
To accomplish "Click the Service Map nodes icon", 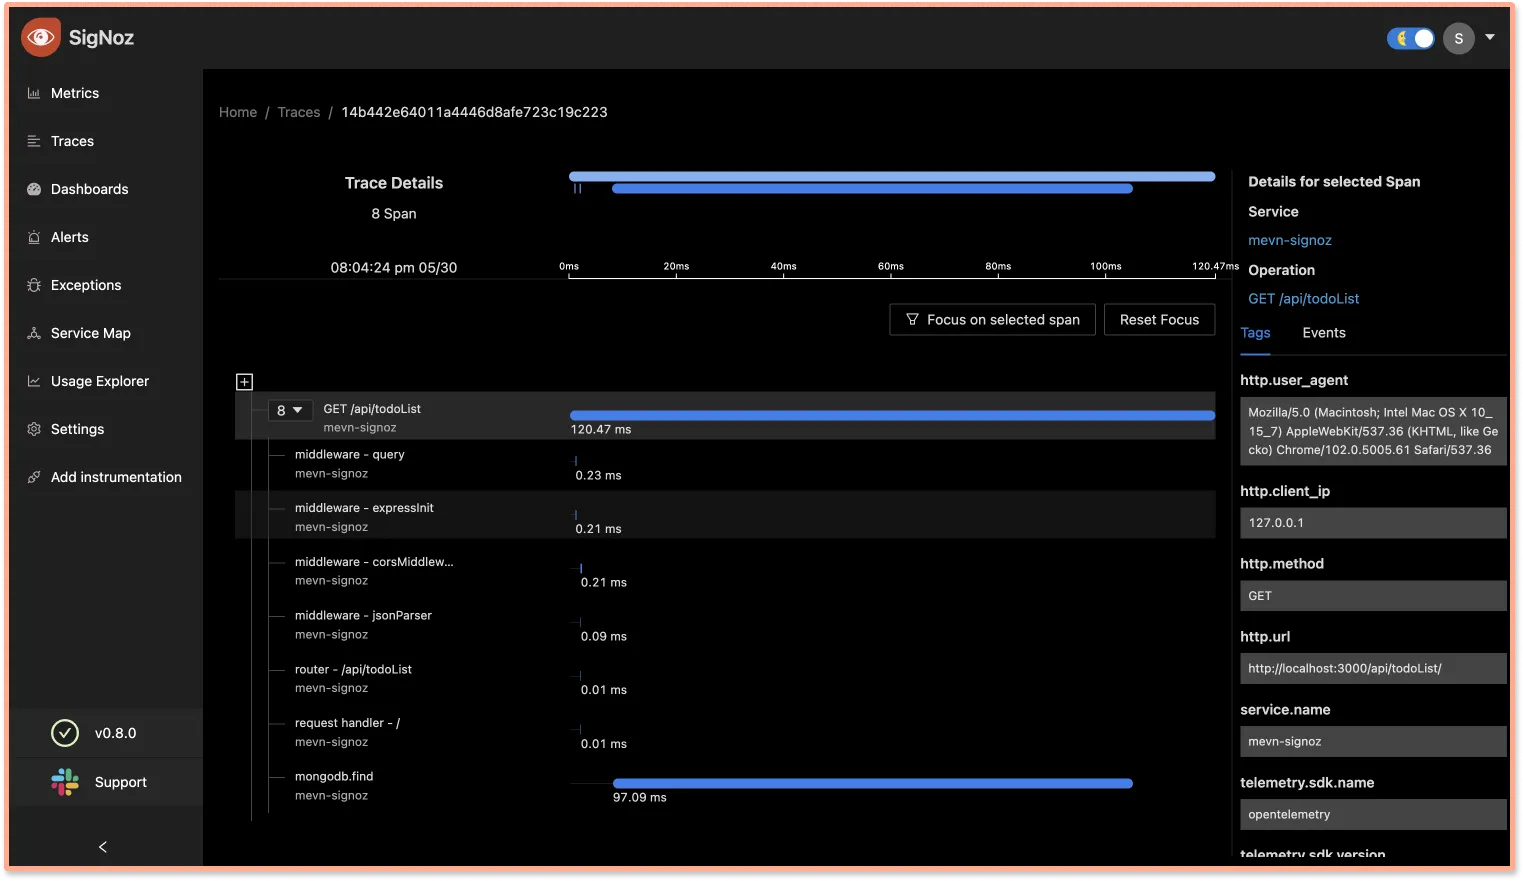I will (x=34, y=333).
